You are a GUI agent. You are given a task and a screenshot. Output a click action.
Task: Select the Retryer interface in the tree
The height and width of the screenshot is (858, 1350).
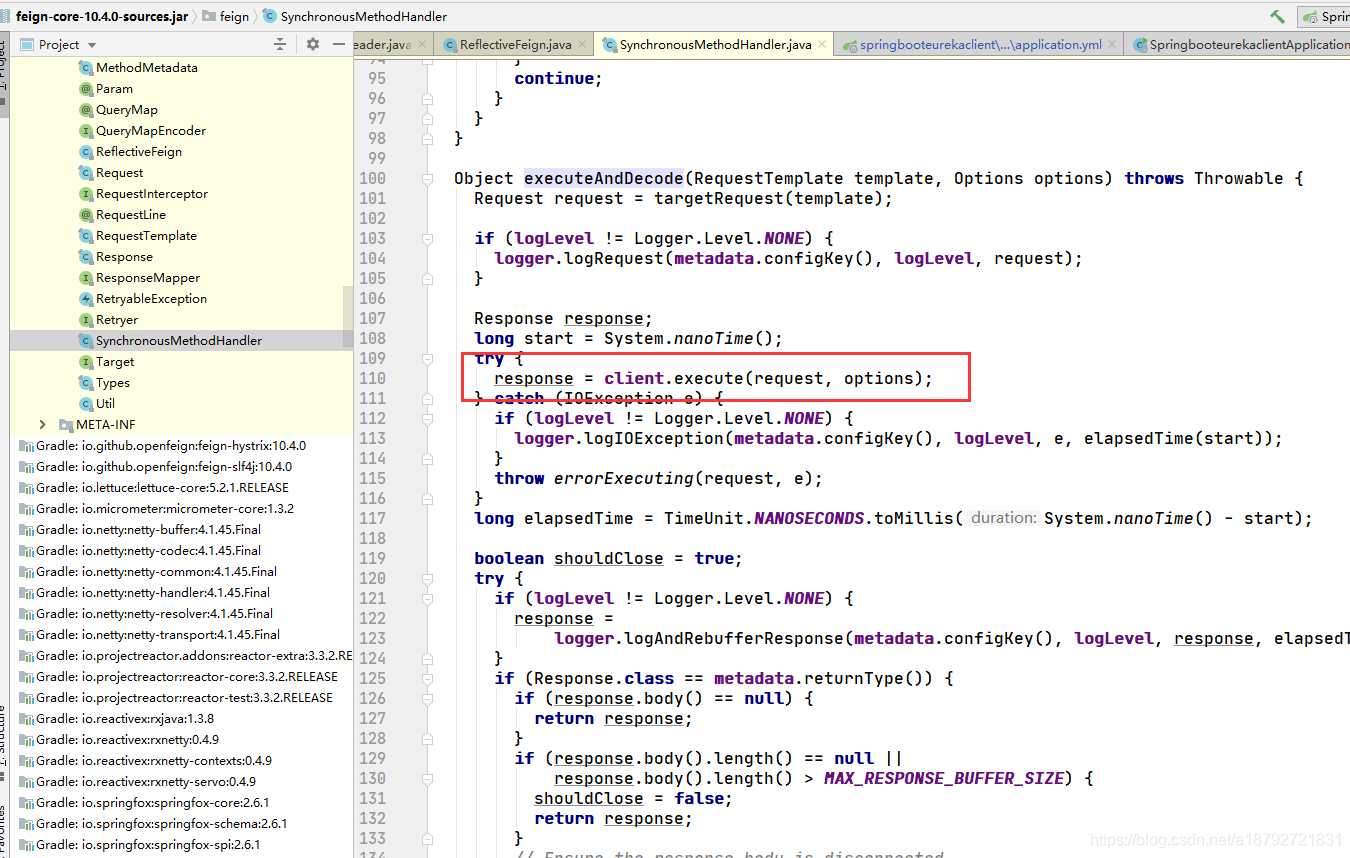click(117, 320)
